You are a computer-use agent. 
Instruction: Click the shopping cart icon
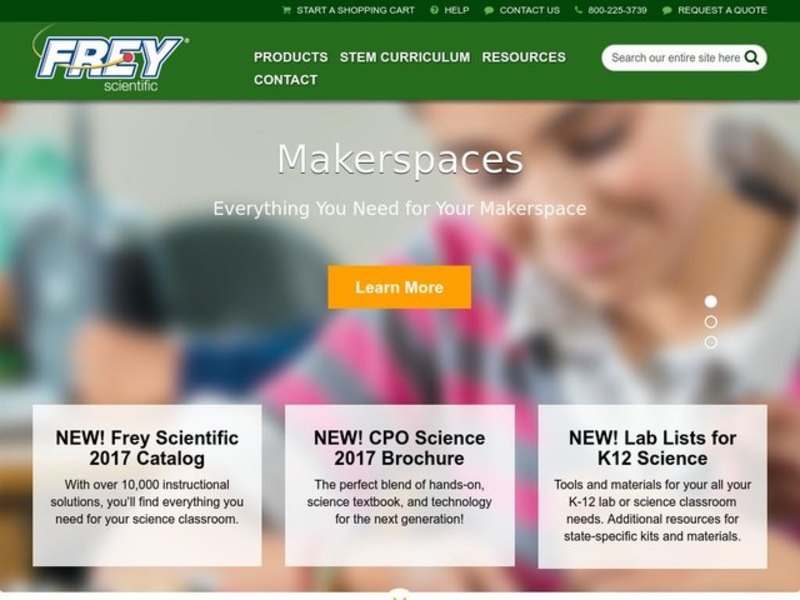[286, 10]
